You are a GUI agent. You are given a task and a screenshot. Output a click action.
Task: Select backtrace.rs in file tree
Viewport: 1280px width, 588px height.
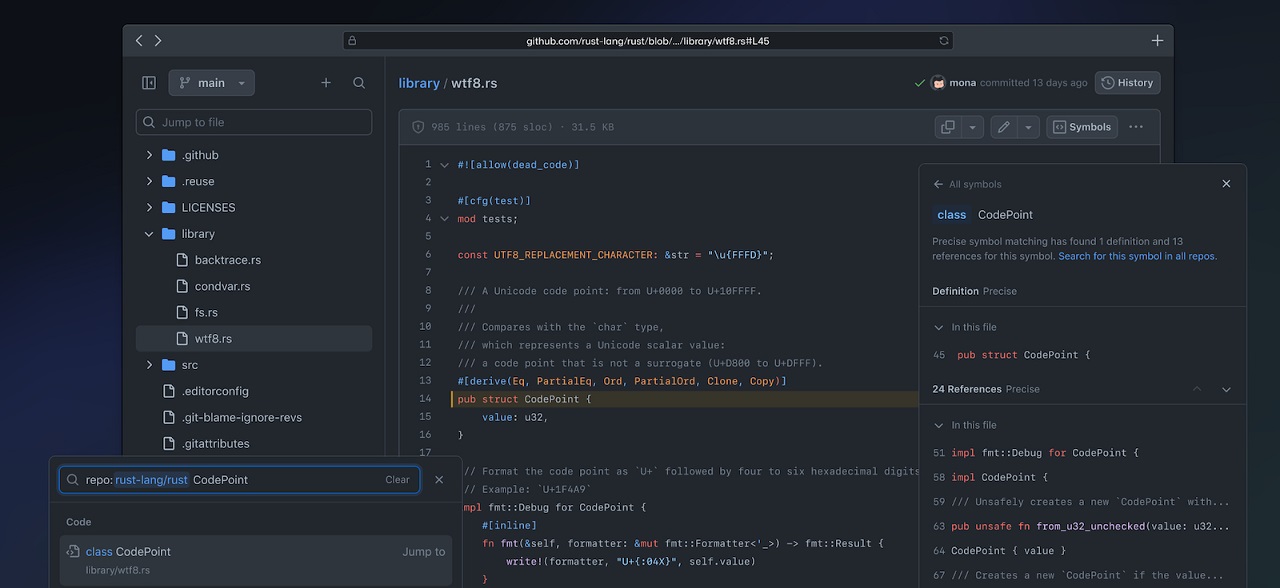(x=227, y=260)
